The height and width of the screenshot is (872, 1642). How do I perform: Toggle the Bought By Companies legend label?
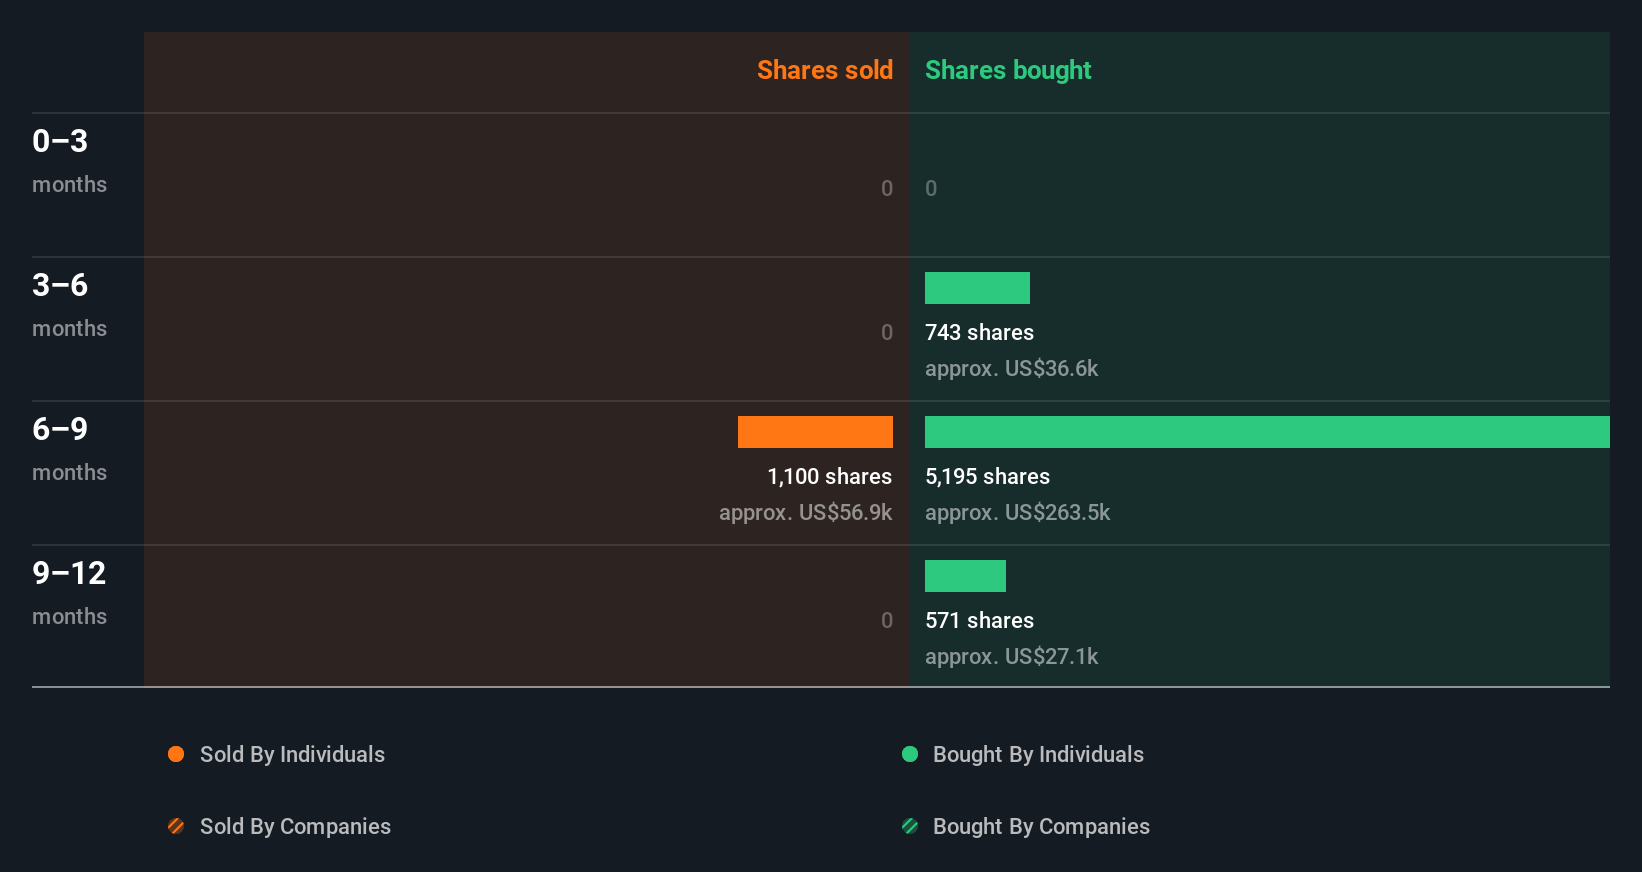[1041, 826]
